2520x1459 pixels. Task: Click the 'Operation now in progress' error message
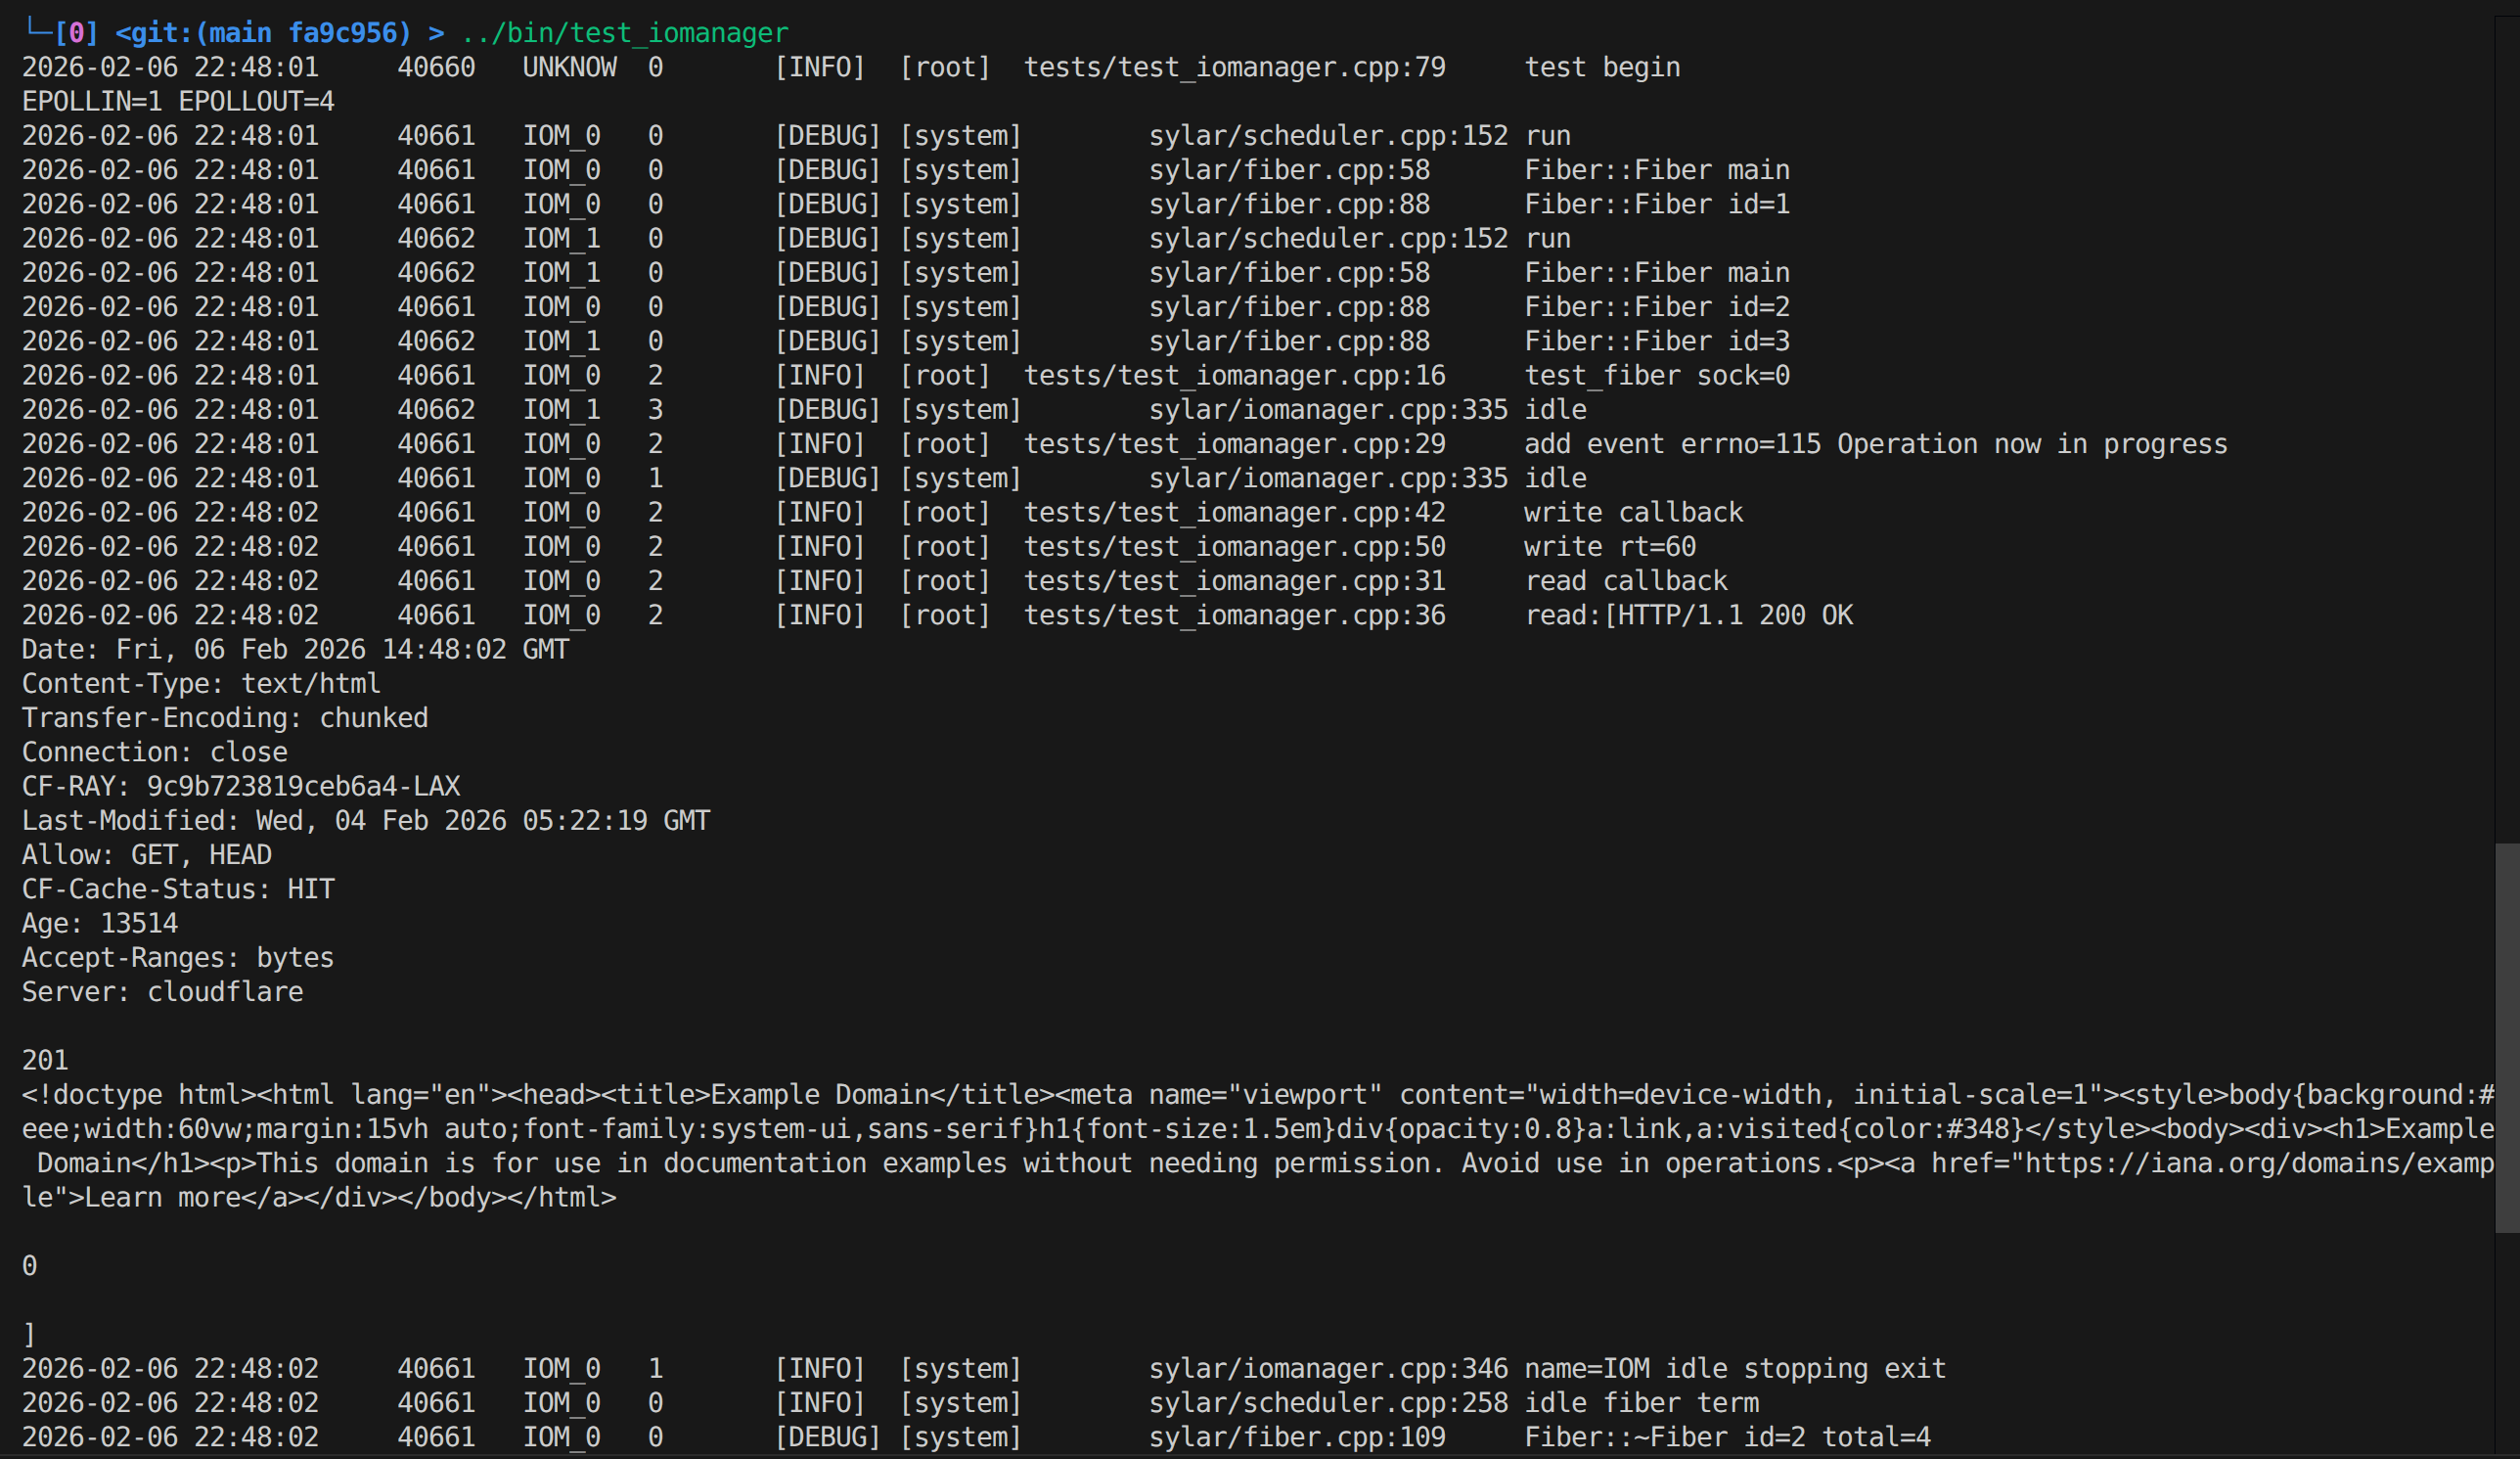pyautogui.click(x=2031, y=444)
